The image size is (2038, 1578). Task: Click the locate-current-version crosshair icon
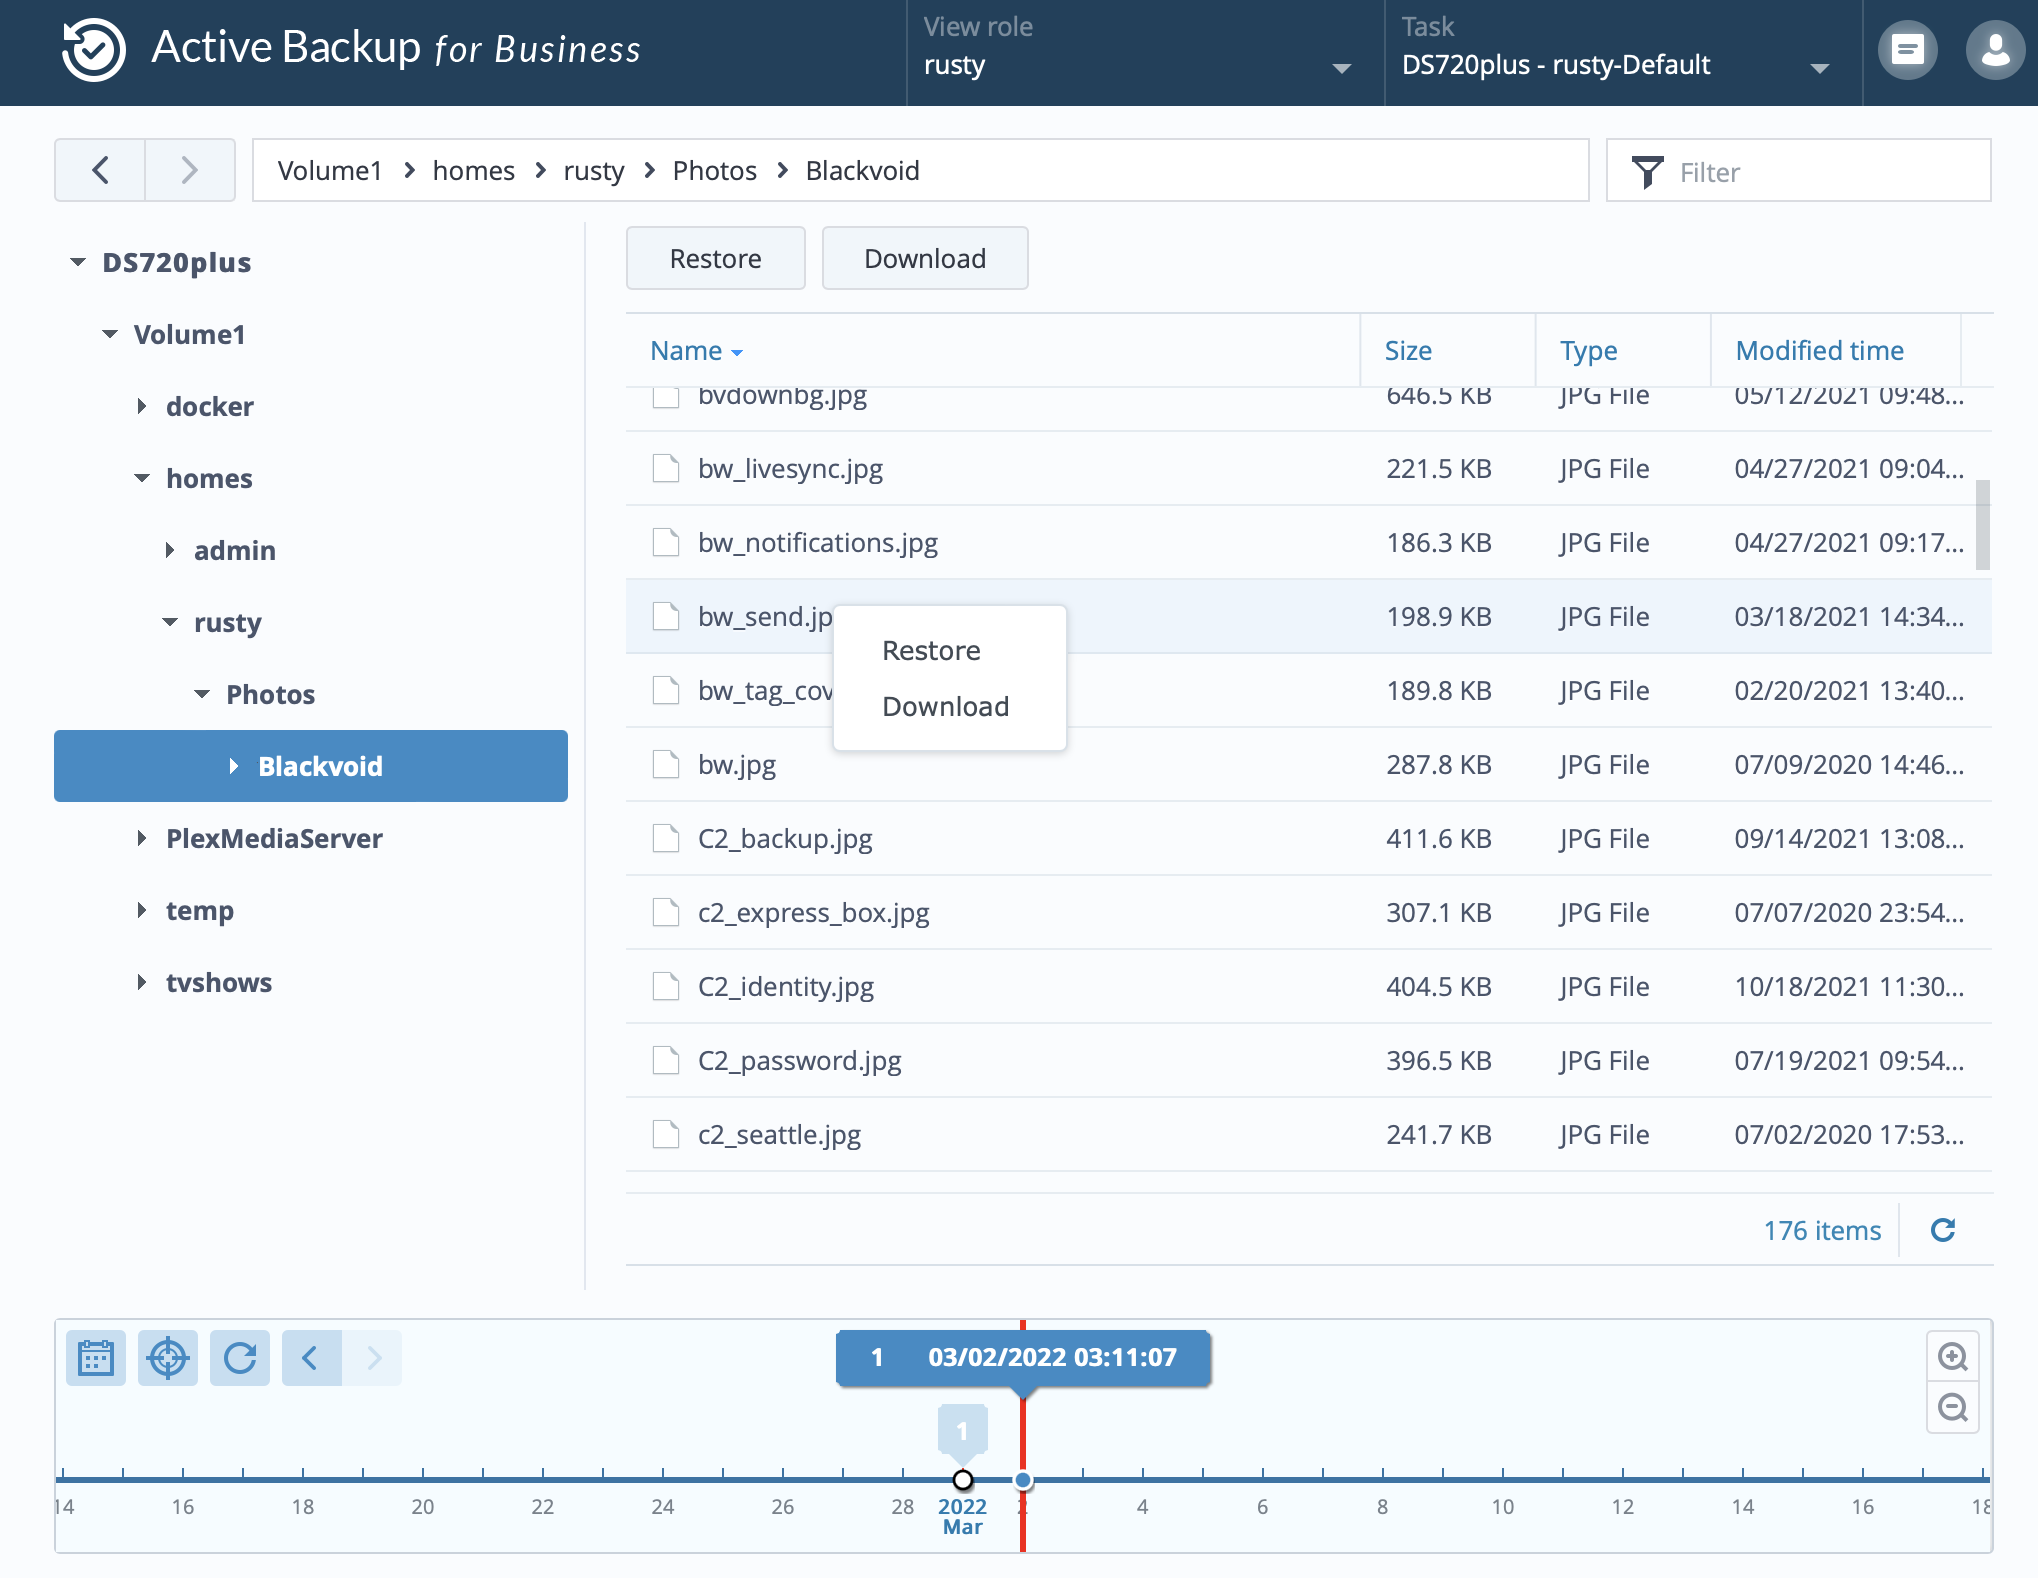(x=168, y=1358)
